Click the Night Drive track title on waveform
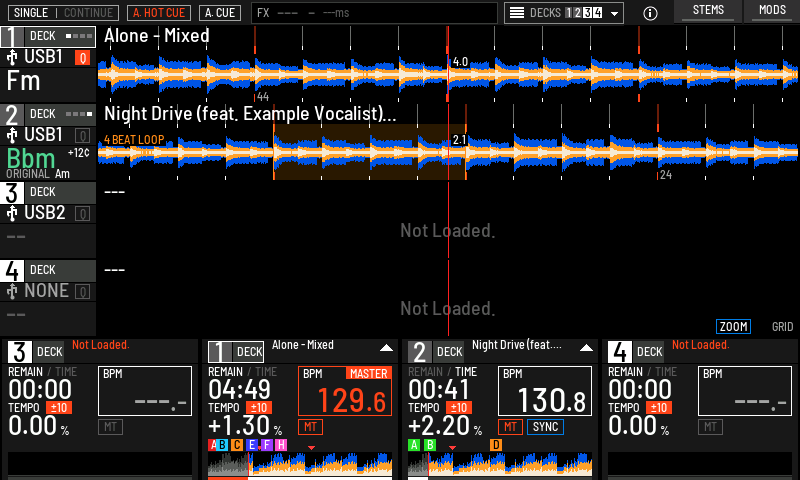The height and width of the screenshot is (480, 800). tap(250, 114)
